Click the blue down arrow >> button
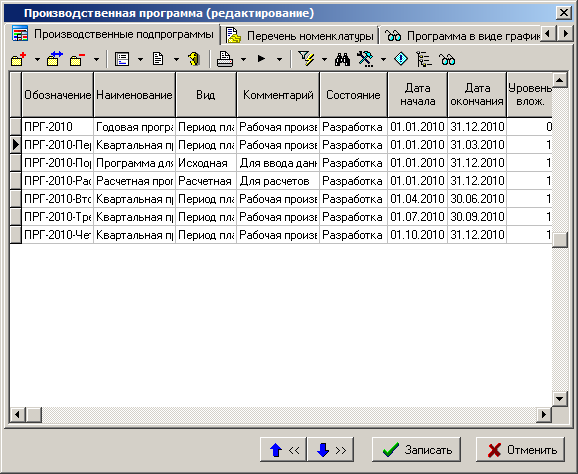578x474 pixels. click(x=331, y=450)
